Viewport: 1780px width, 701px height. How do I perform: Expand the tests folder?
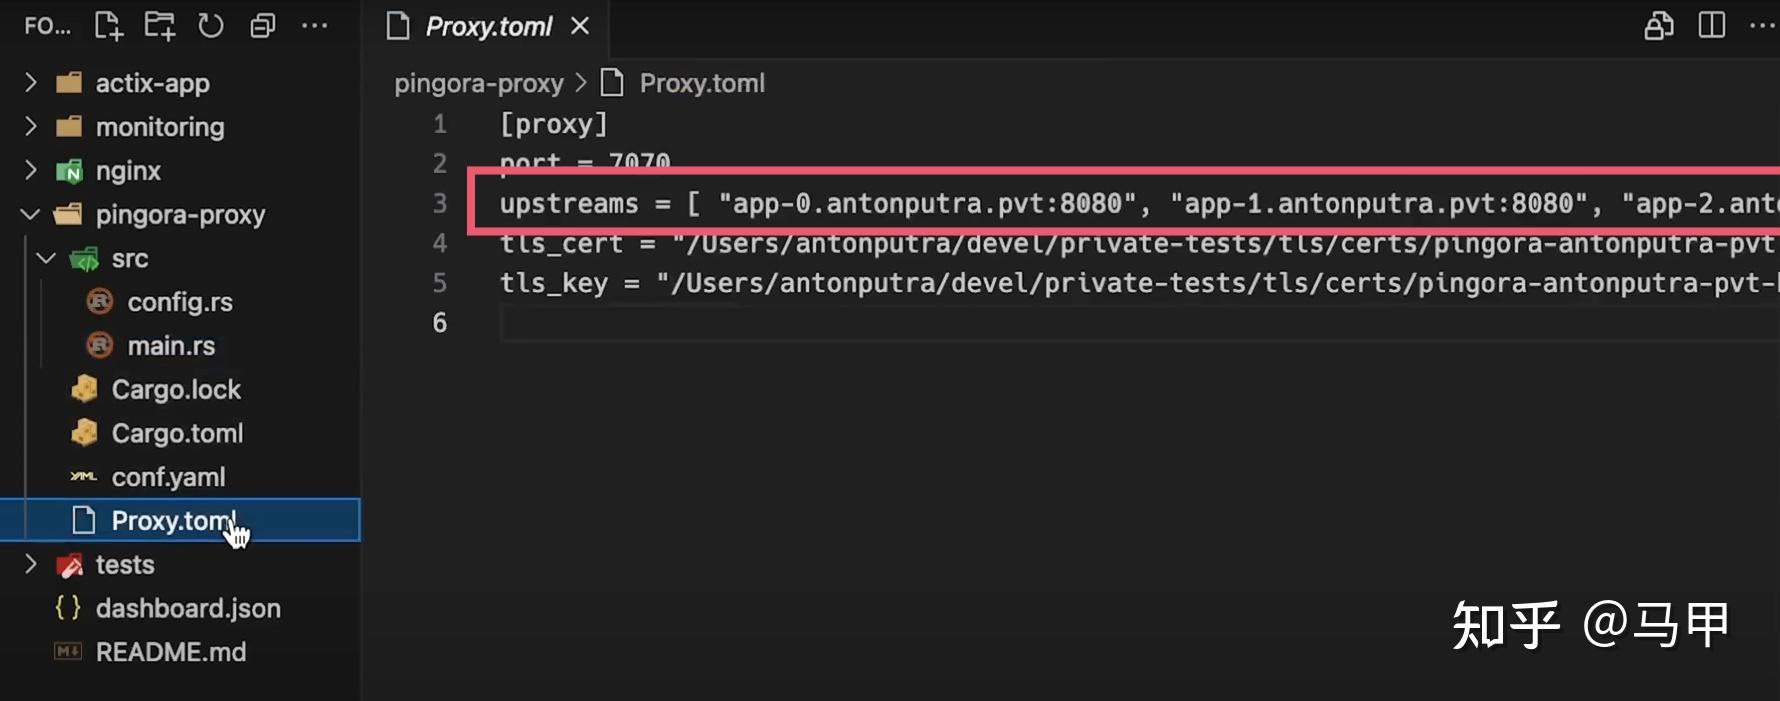[x=30, y=564]
